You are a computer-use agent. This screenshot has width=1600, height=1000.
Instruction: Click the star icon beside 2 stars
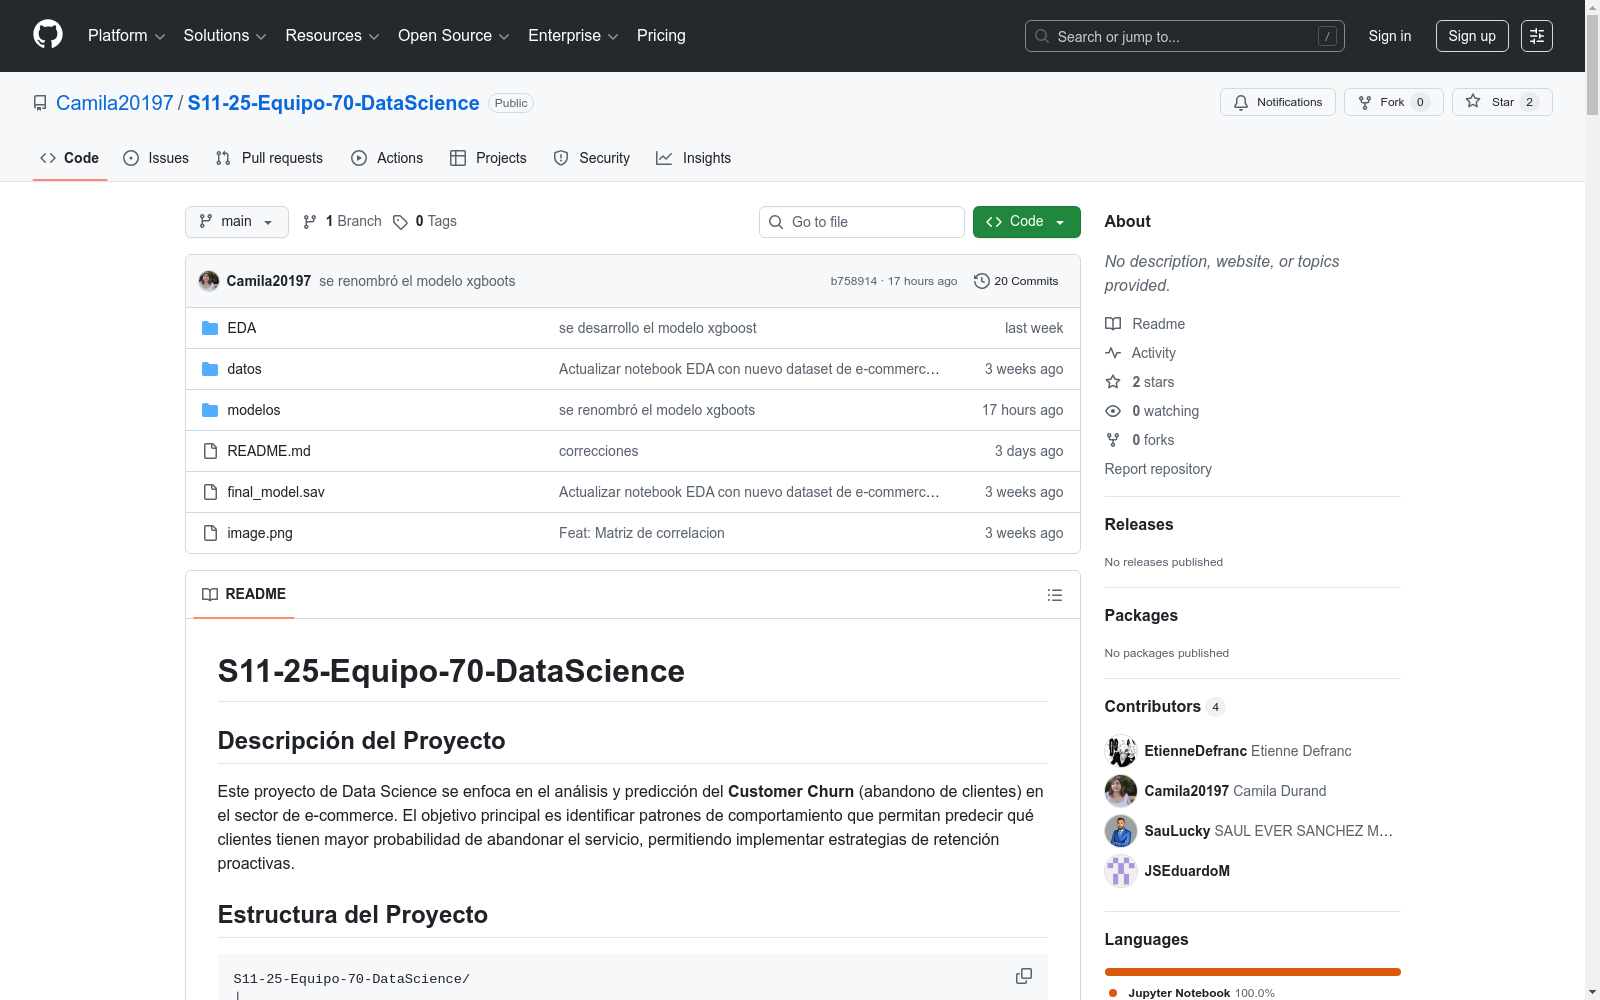pos(1113,382)
